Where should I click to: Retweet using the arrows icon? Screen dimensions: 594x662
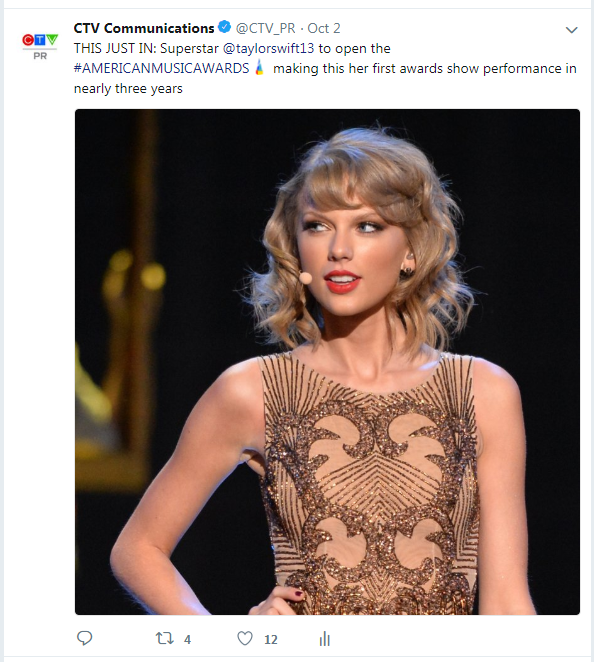(x=165, y=638)
